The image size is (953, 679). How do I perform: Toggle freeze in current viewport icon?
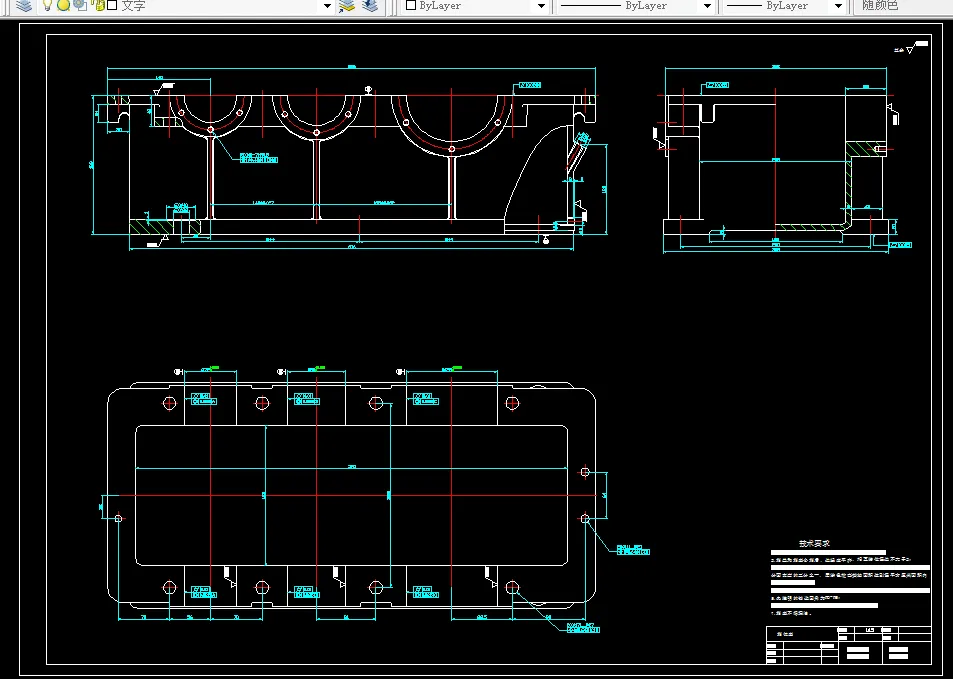(x=80, y=5)
